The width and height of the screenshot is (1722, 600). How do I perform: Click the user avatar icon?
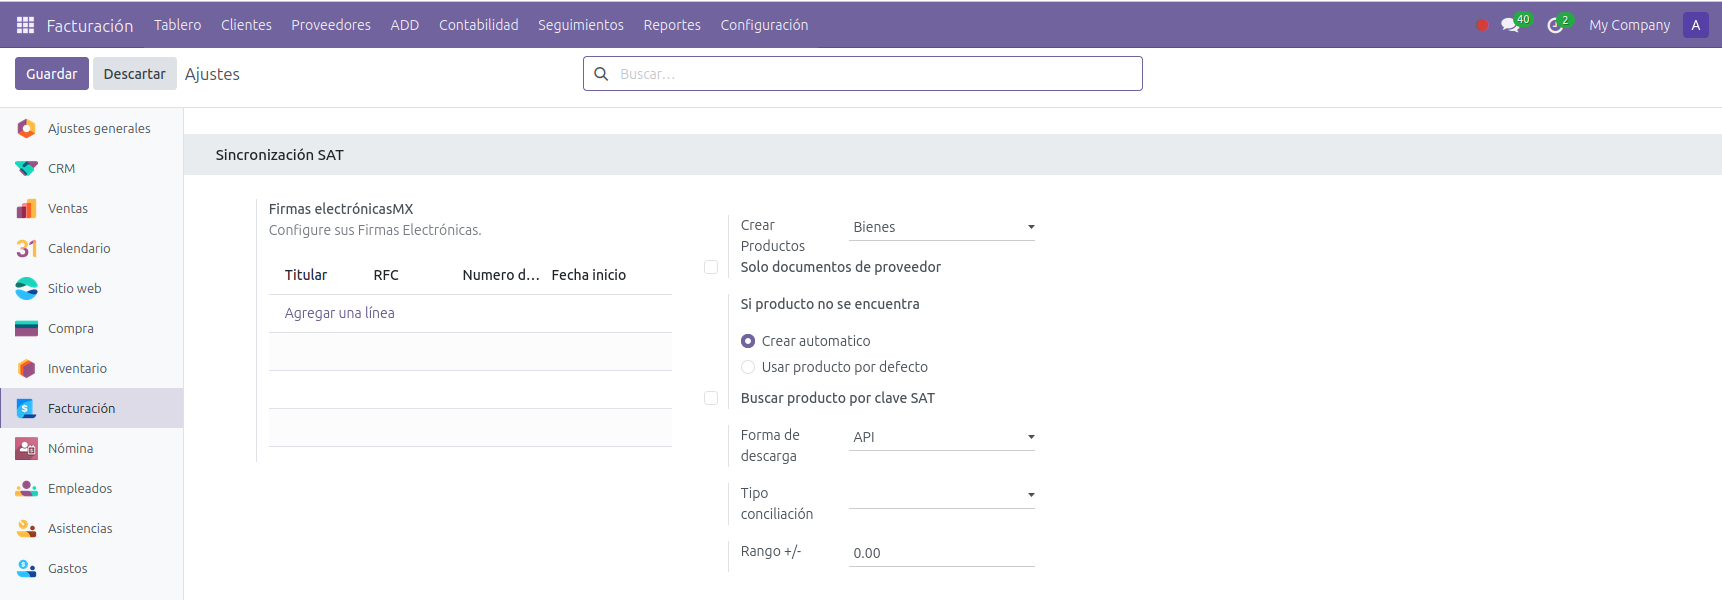1695,25
